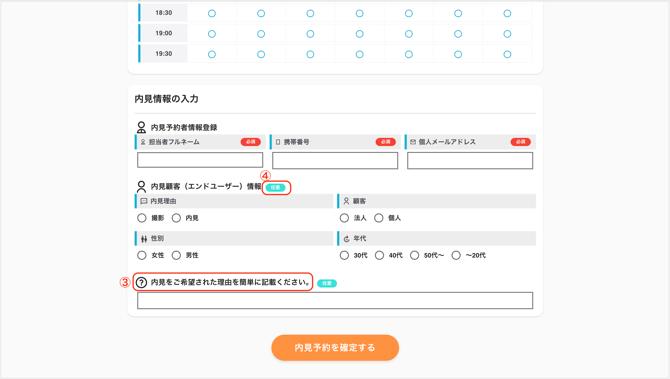Click the question mark icon before 内見をご希望された理由
The image size is (670, 379).
[141, 282]
